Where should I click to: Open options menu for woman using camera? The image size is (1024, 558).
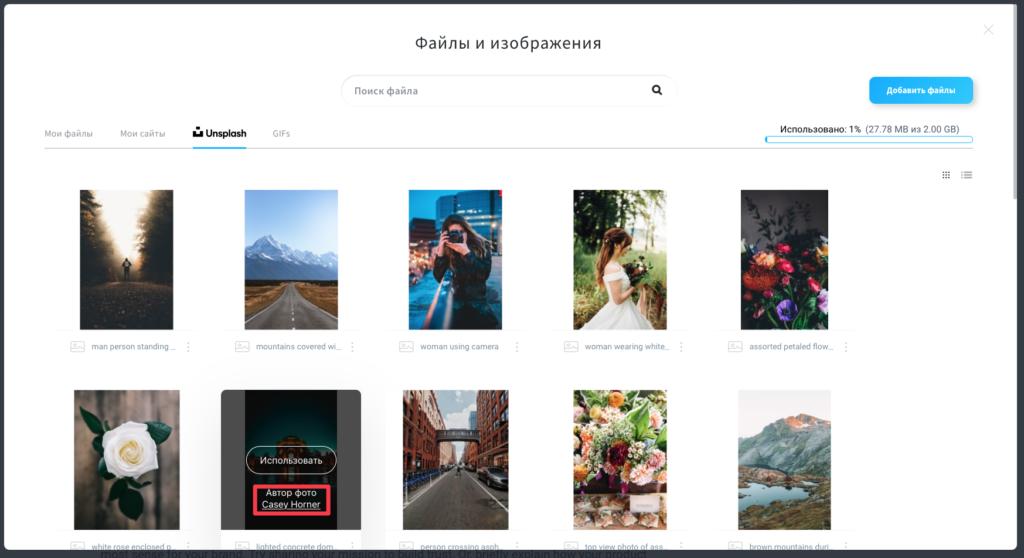tap(517, 347)
